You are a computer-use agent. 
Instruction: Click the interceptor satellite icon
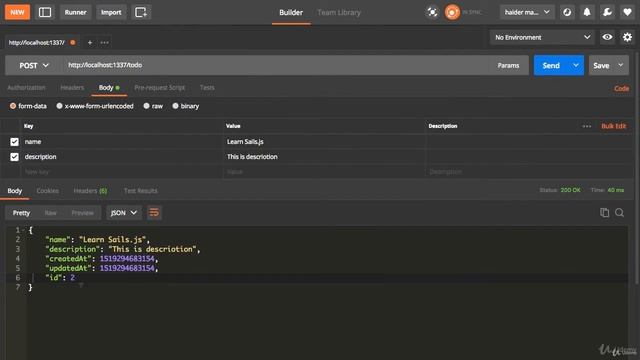click(x=432, y=12)
